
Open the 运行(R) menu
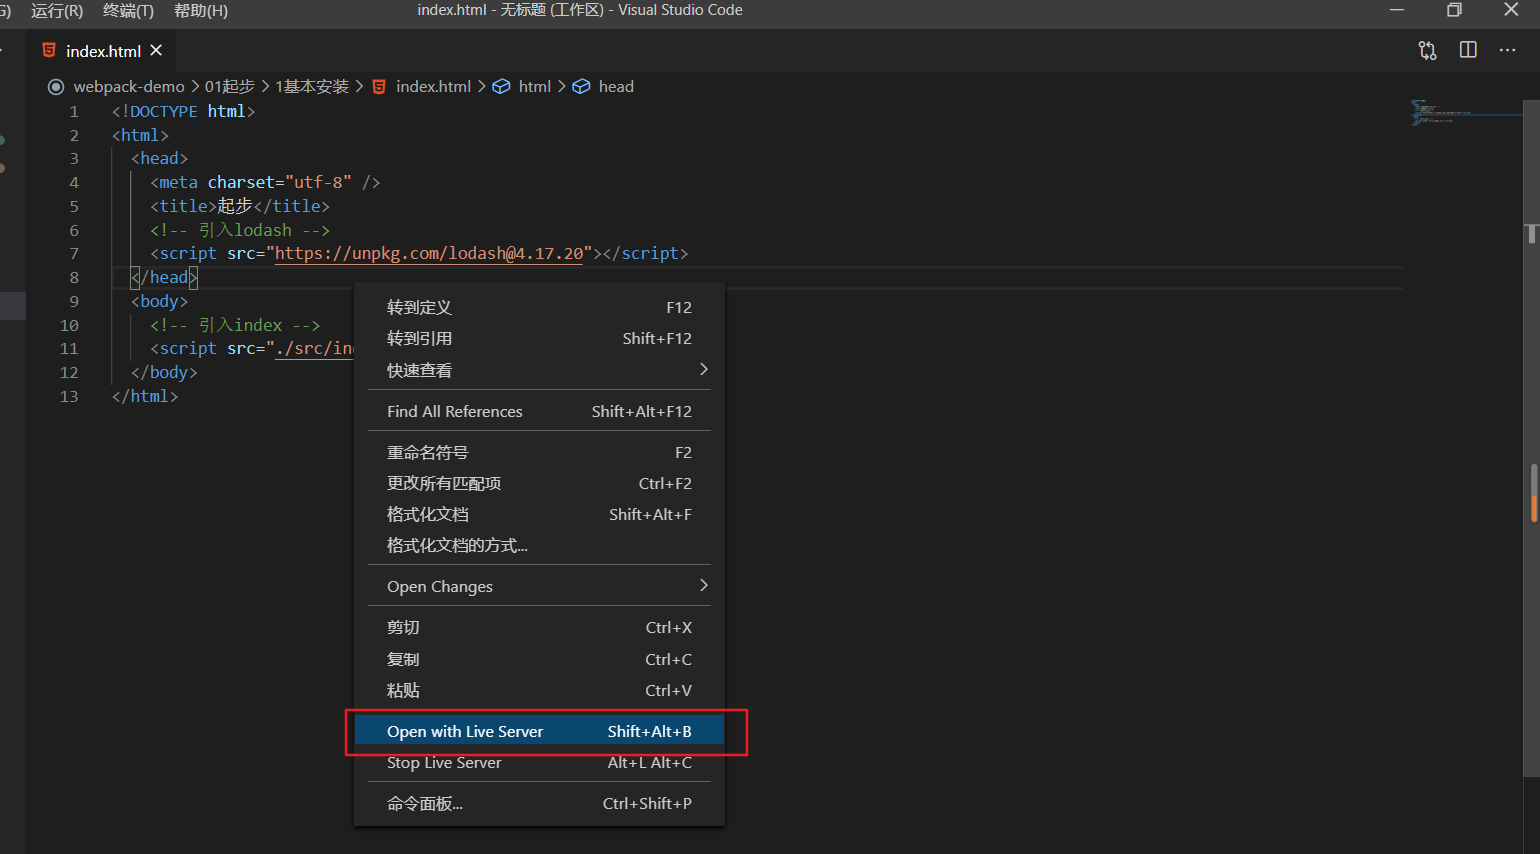coord(57,10)
